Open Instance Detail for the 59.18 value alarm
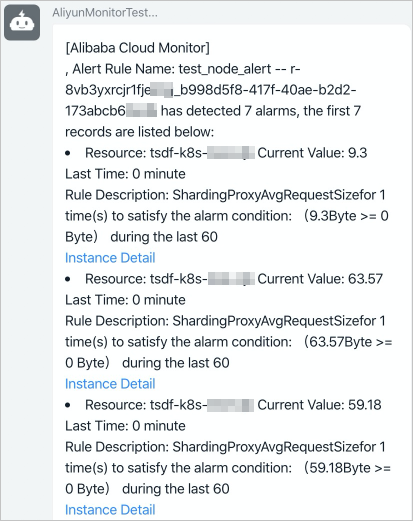 (110, 510)
